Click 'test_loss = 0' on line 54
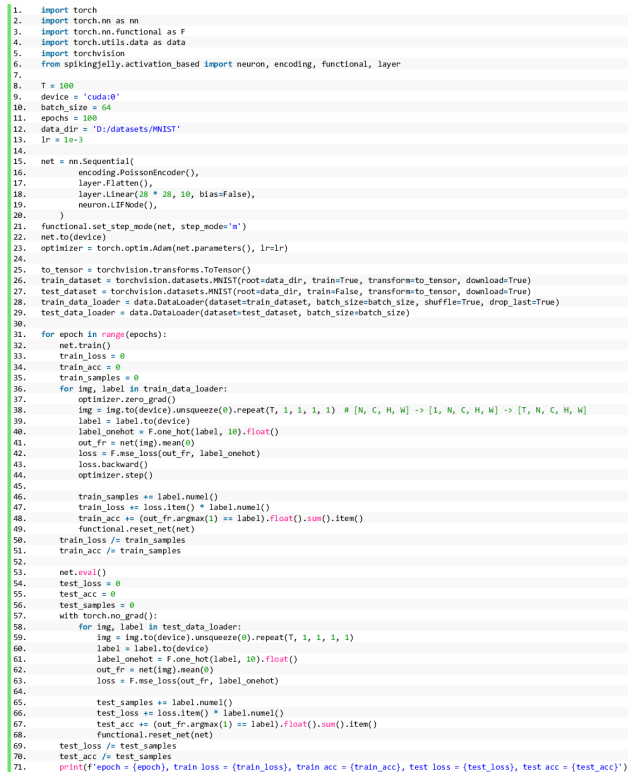This screenshot has height=778, width=628. 90,584
